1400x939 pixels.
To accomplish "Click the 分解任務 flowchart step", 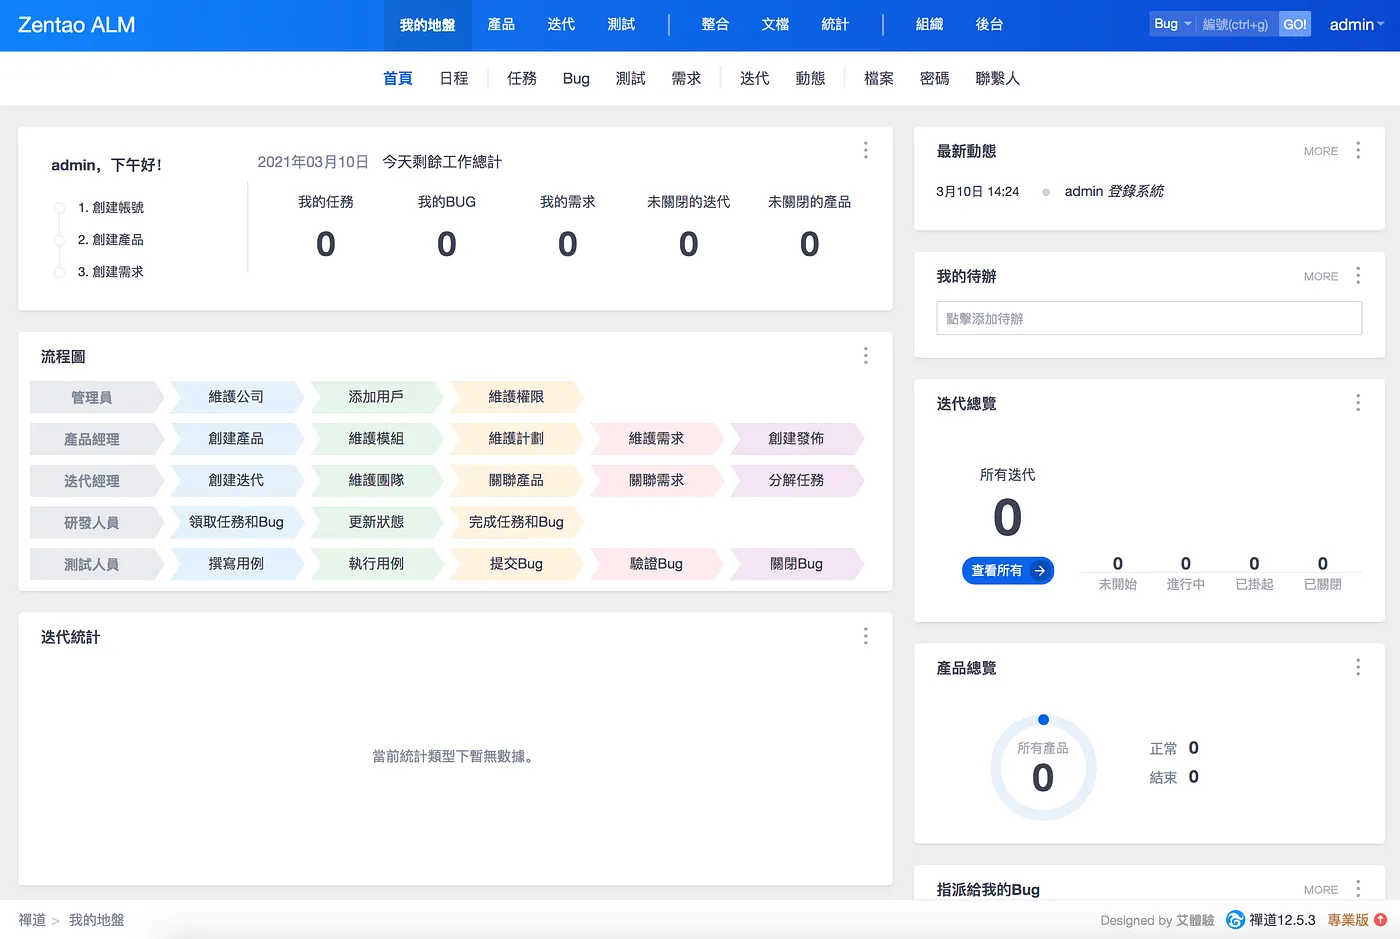I will (796, 480).
